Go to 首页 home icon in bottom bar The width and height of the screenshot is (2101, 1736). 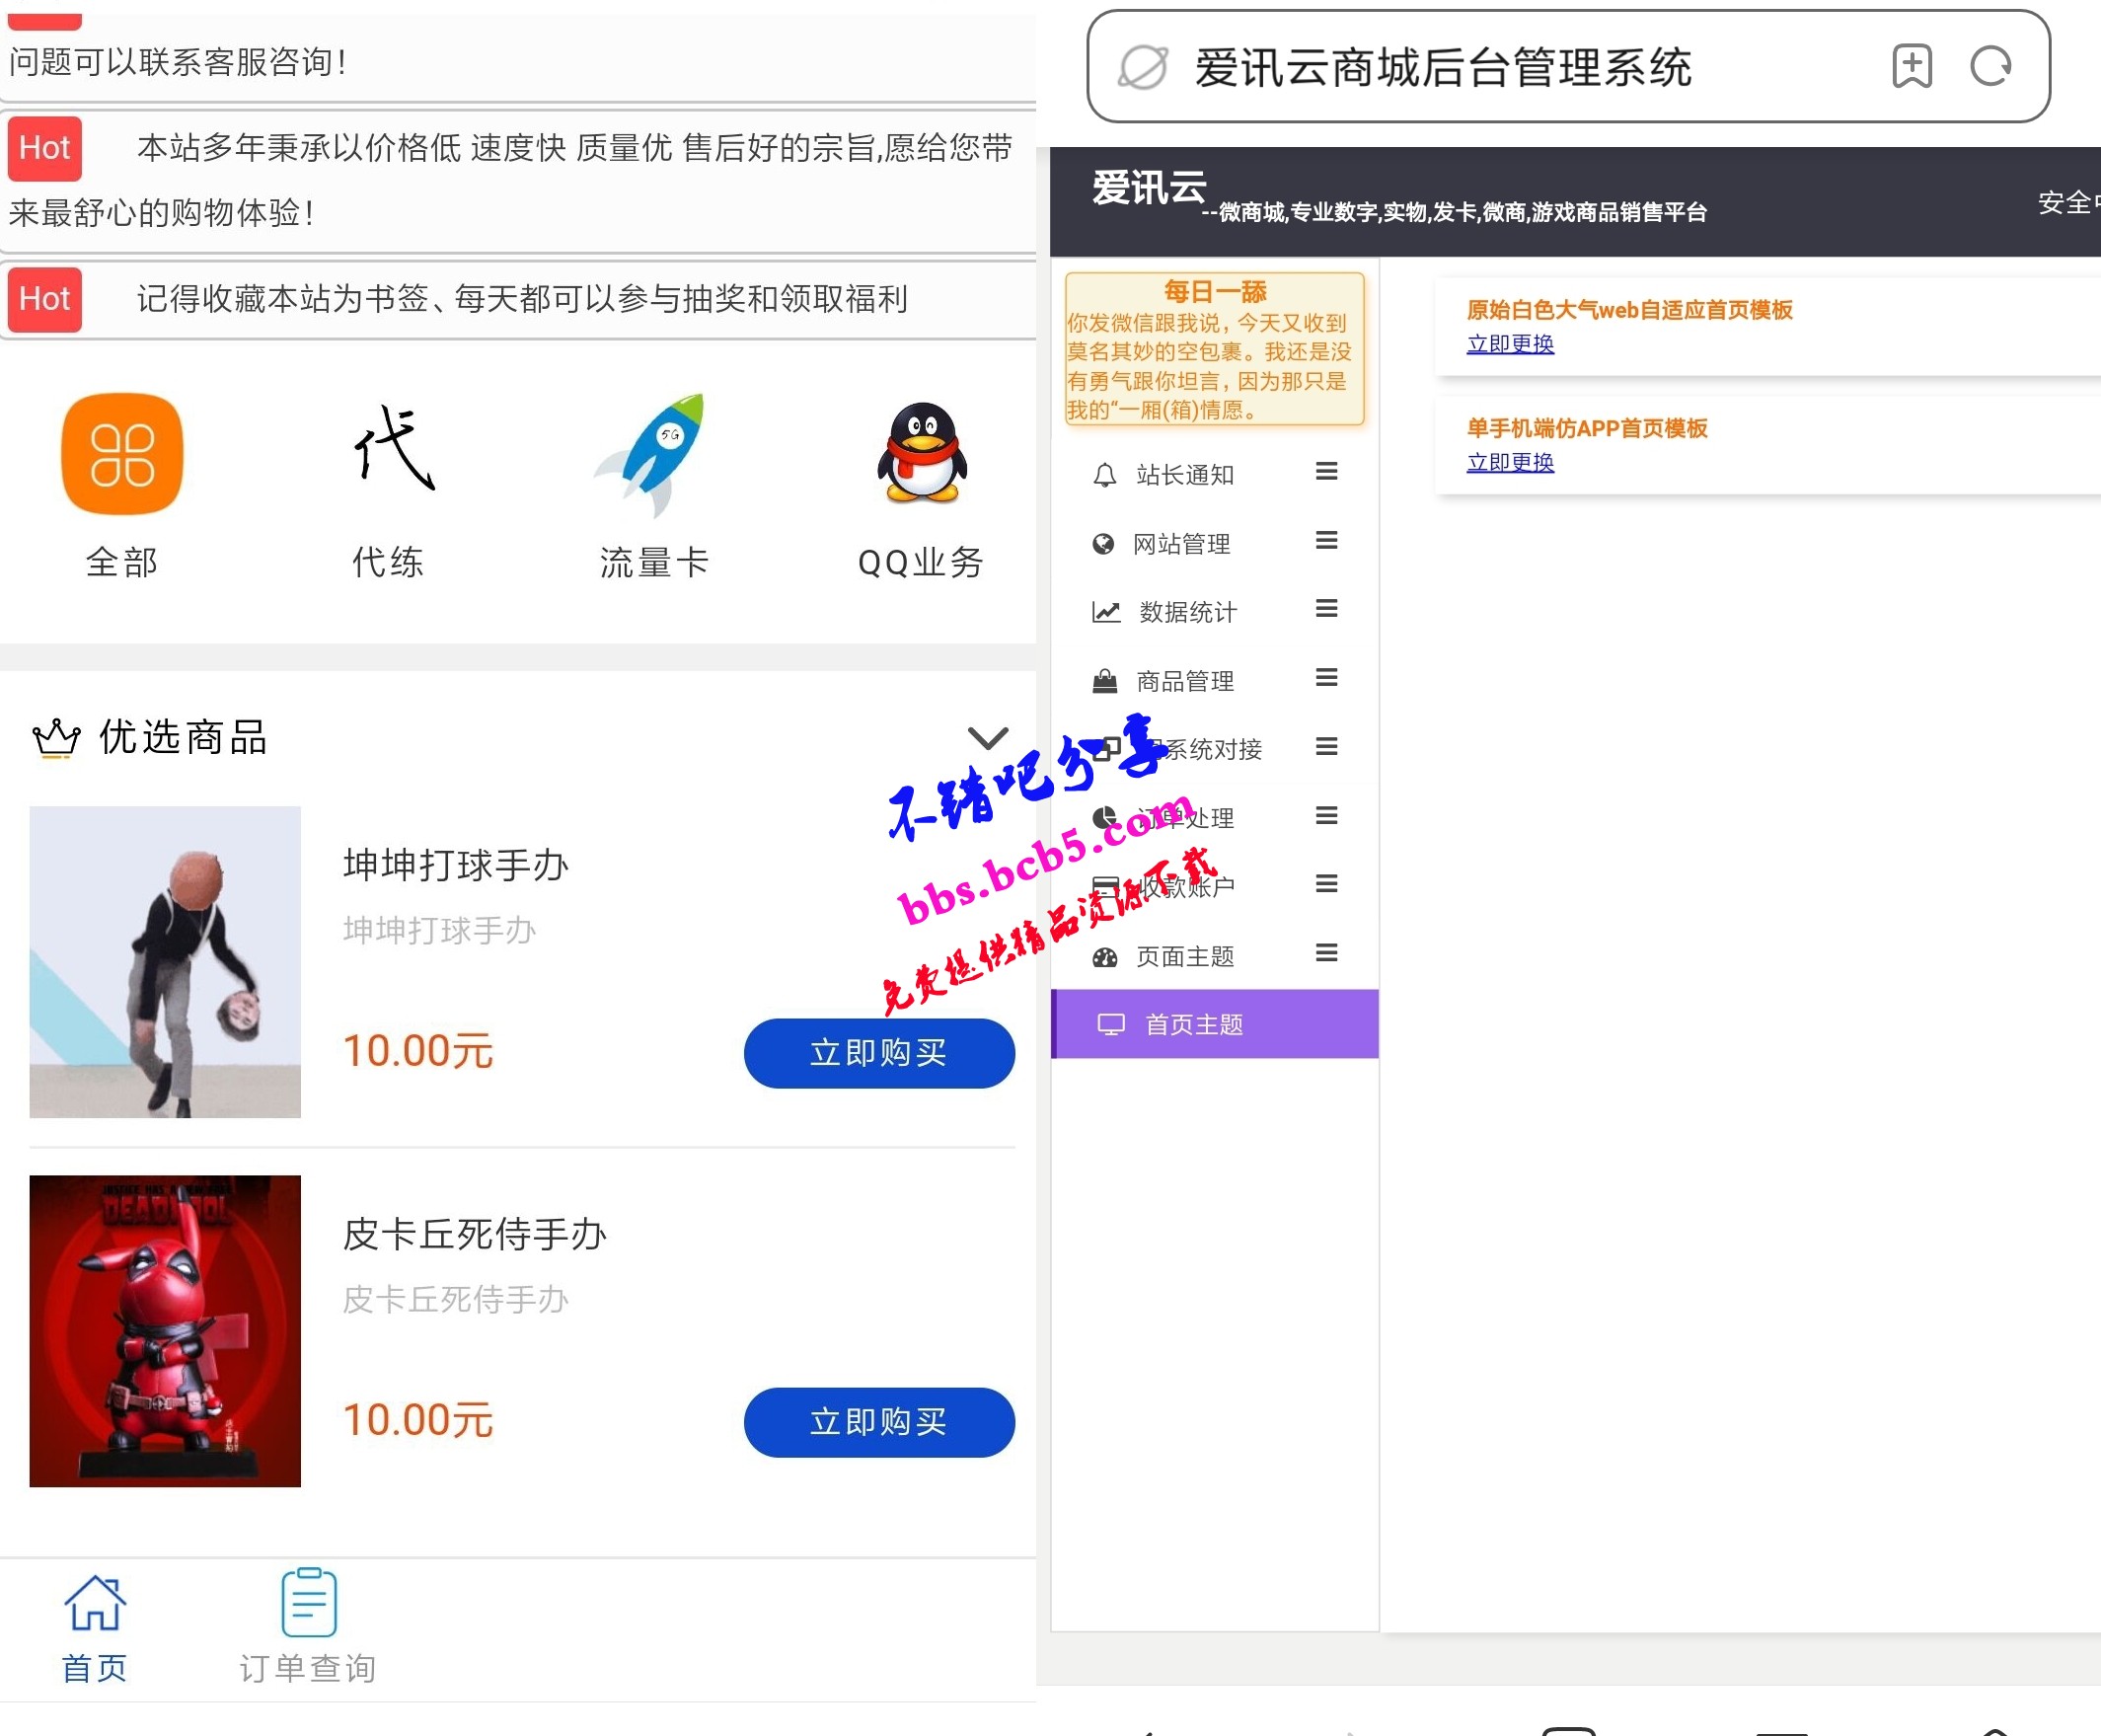[94, 1601]
